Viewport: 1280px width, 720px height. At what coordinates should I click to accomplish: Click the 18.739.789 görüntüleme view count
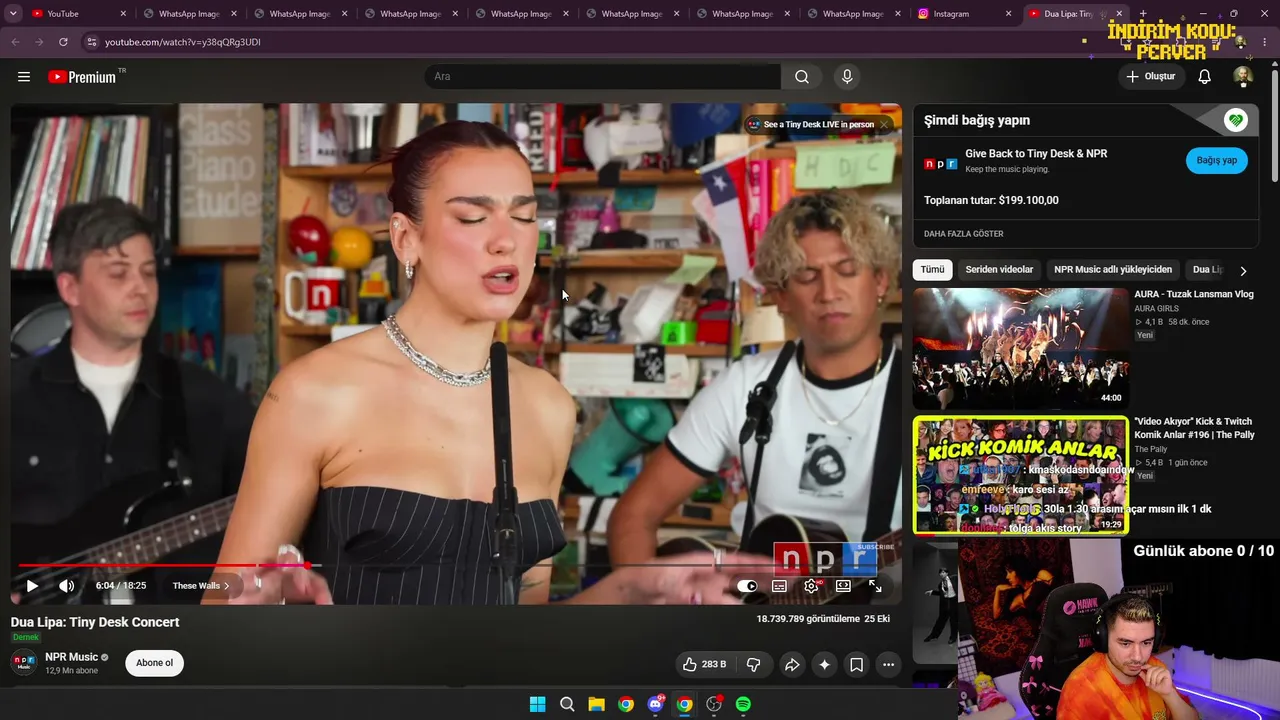[808, 619]
